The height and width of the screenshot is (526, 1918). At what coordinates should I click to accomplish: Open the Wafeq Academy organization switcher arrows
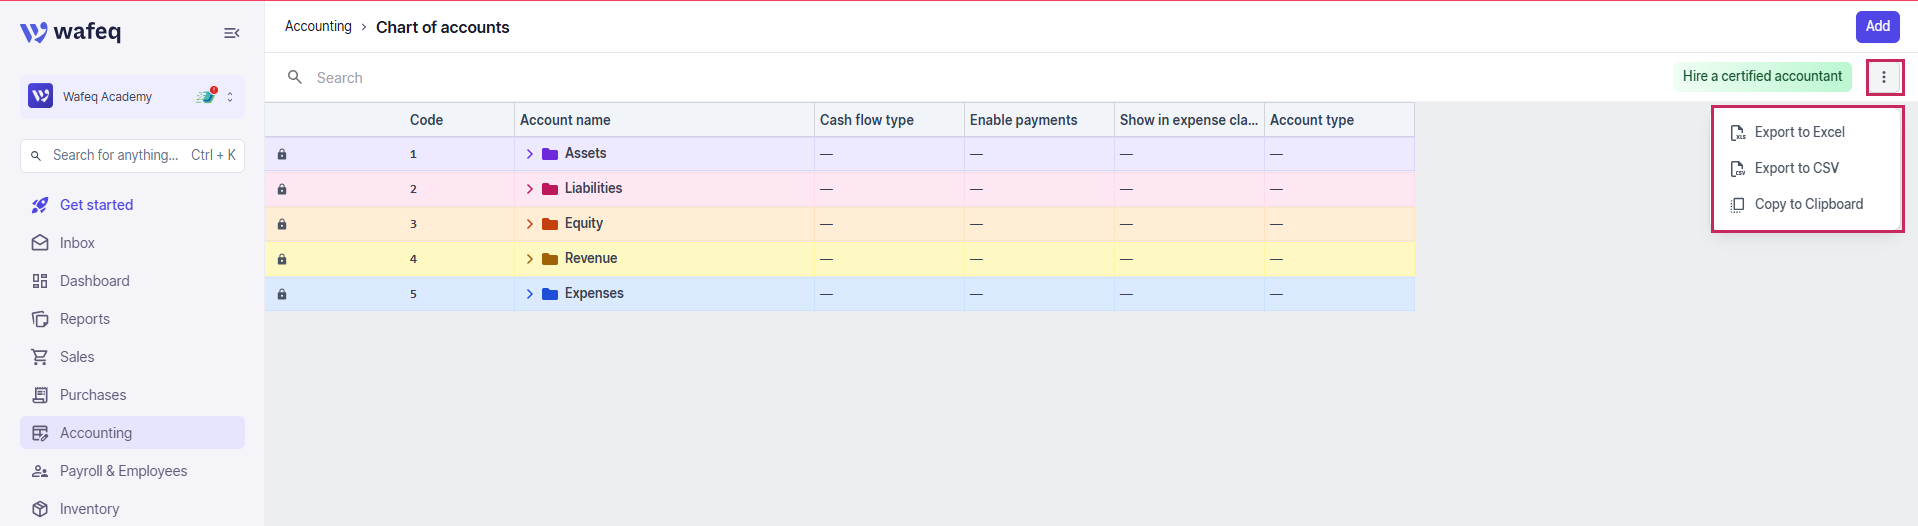[230, 97]
